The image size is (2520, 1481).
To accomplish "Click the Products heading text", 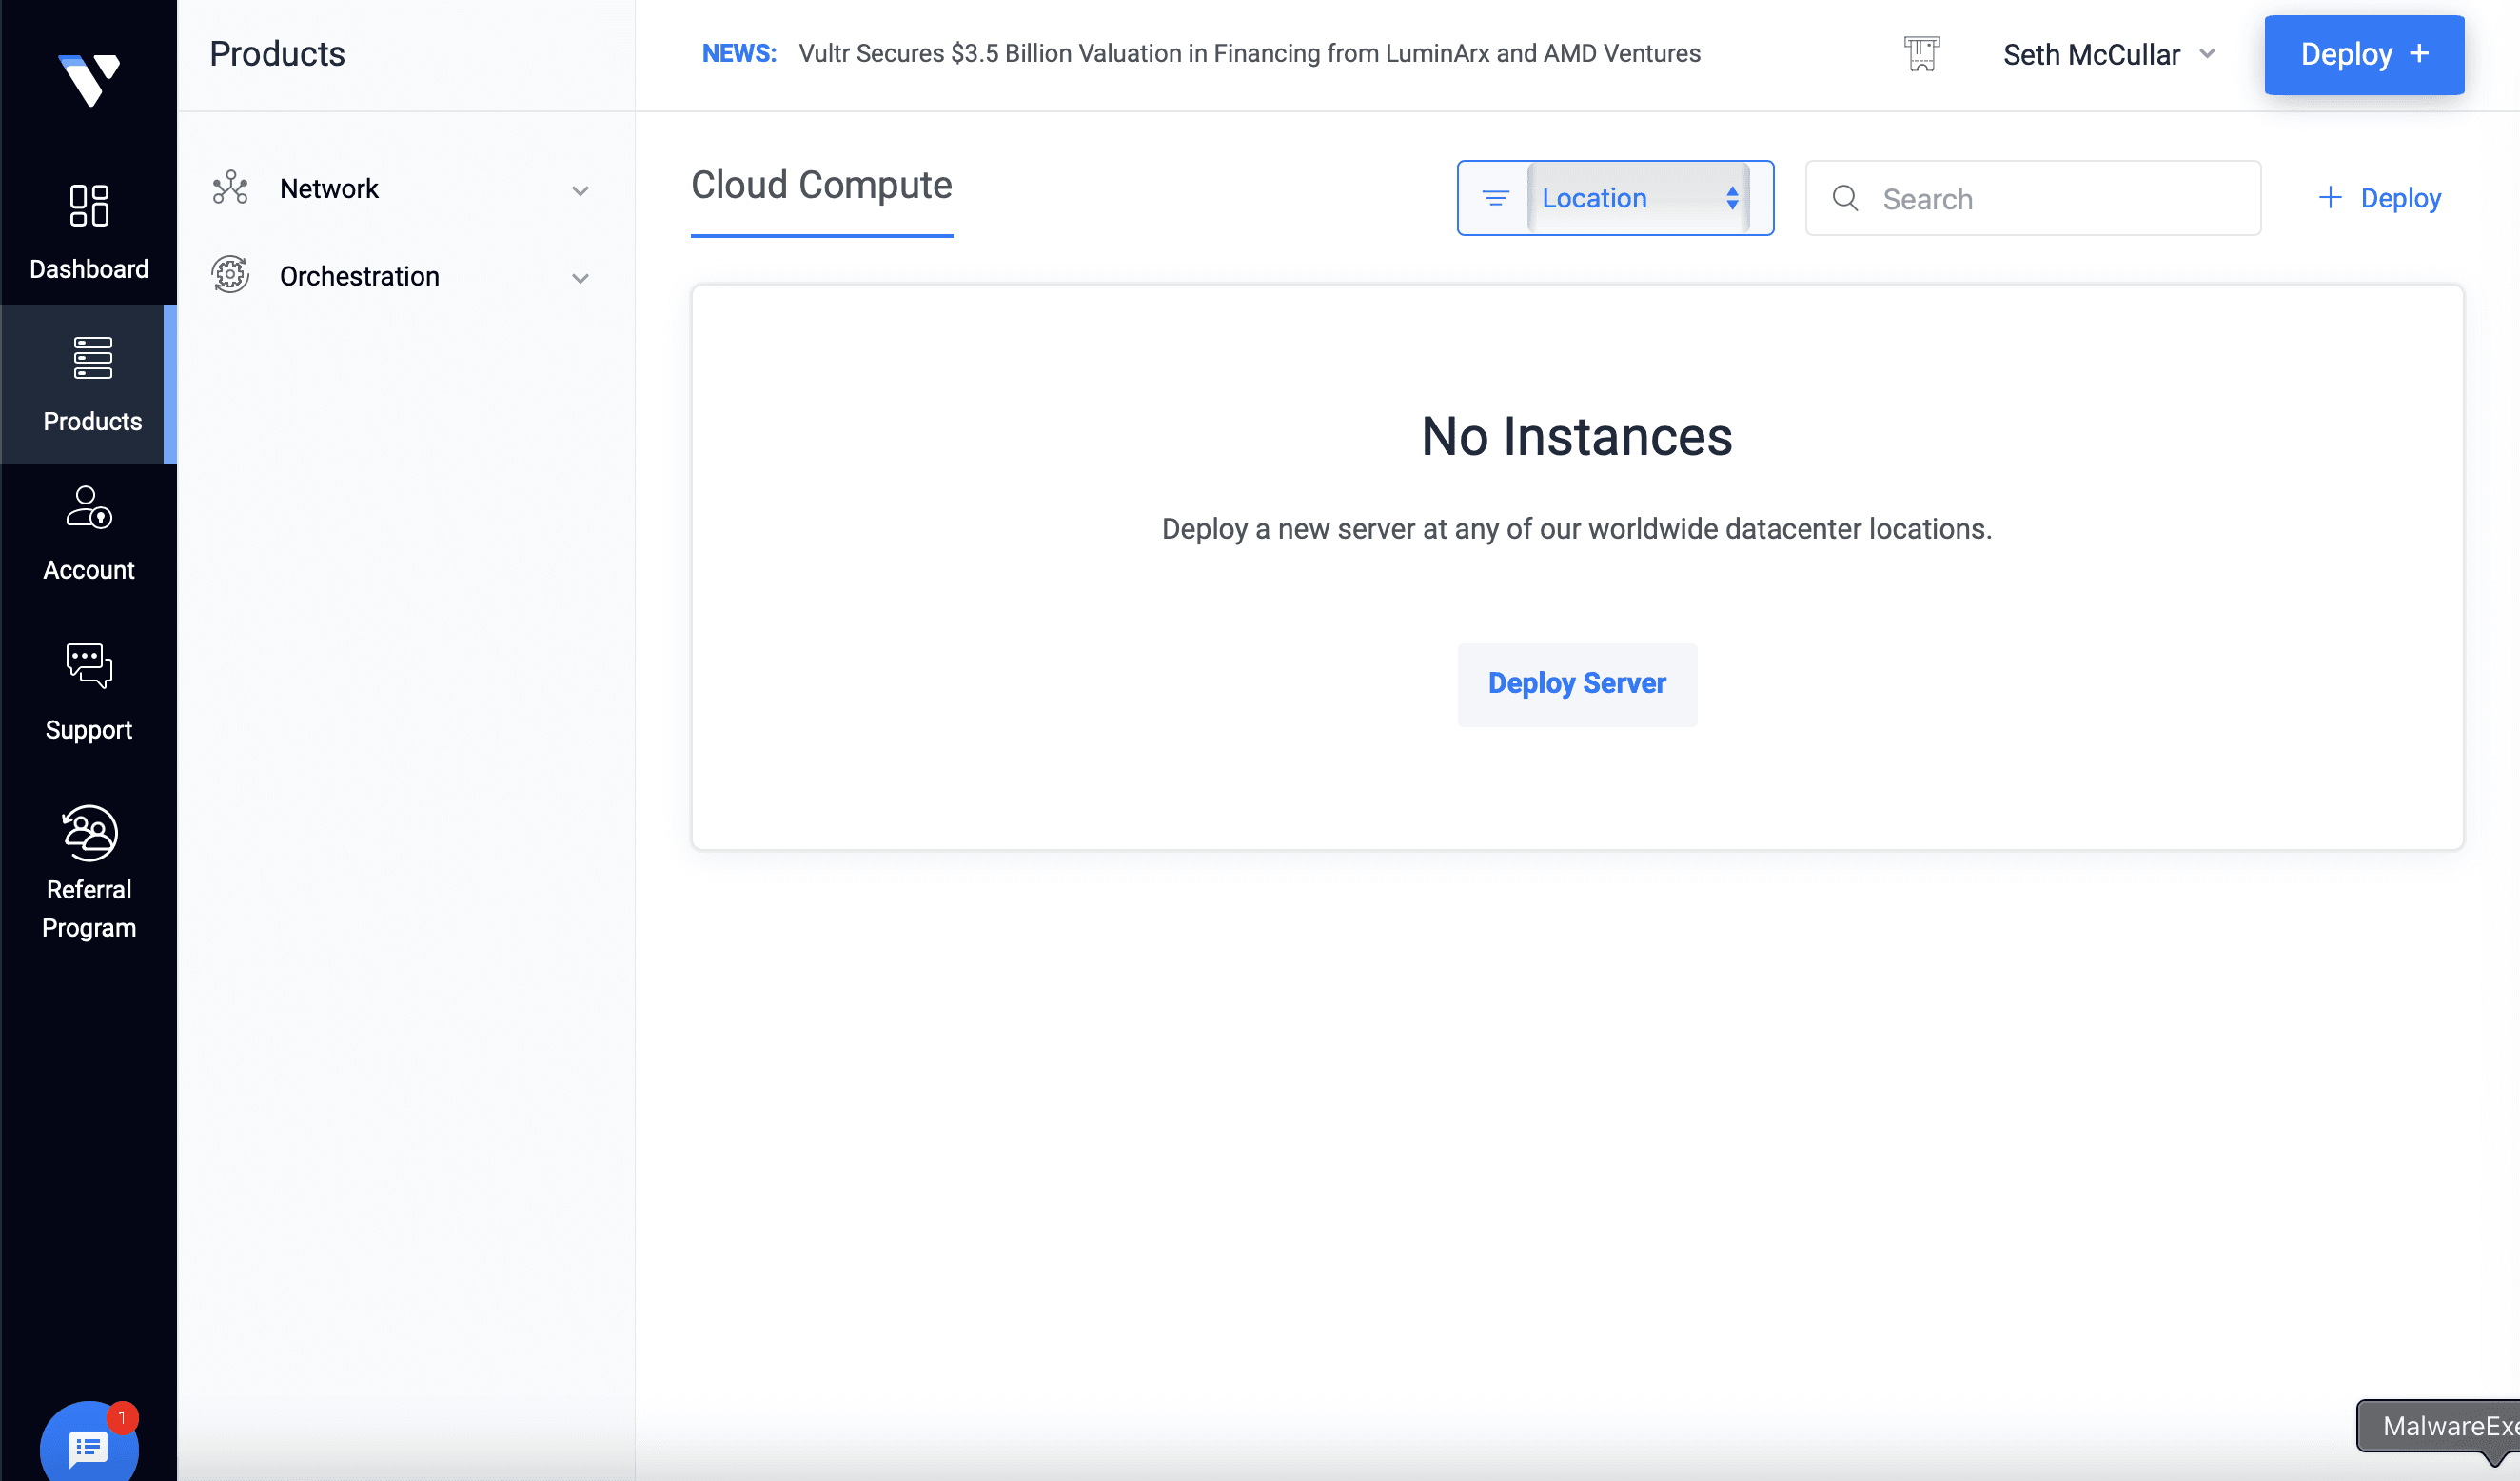I will point(277,54).
